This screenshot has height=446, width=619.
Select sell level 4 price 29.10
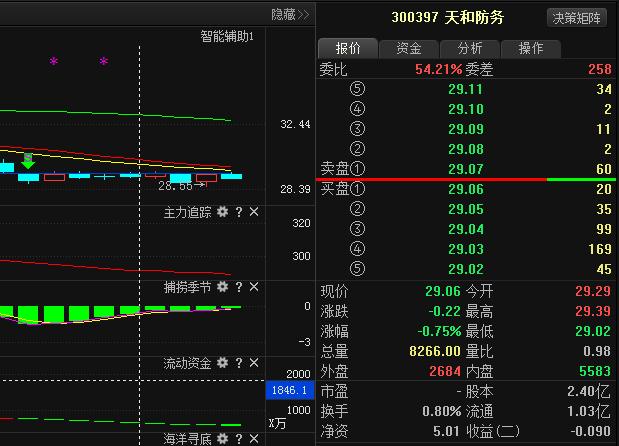point(465,109)
